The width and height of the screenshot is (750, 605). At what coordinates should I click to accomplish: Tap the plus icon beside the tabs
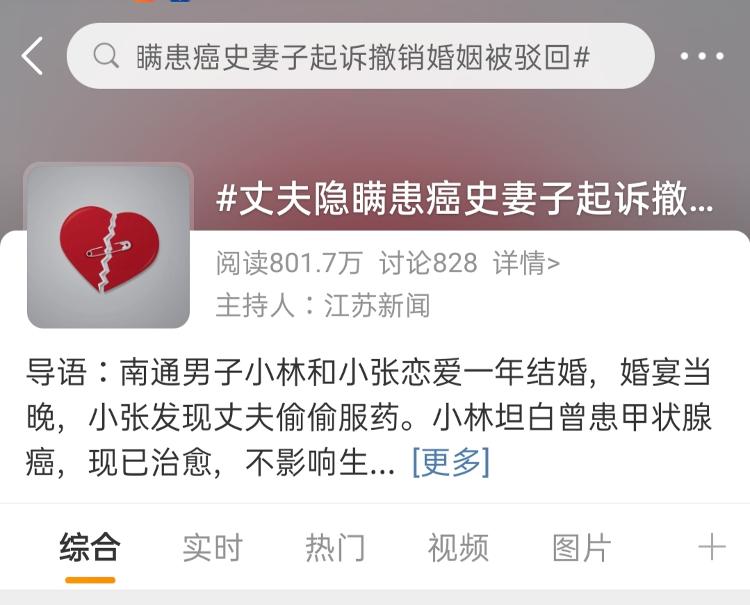point(712,547)
